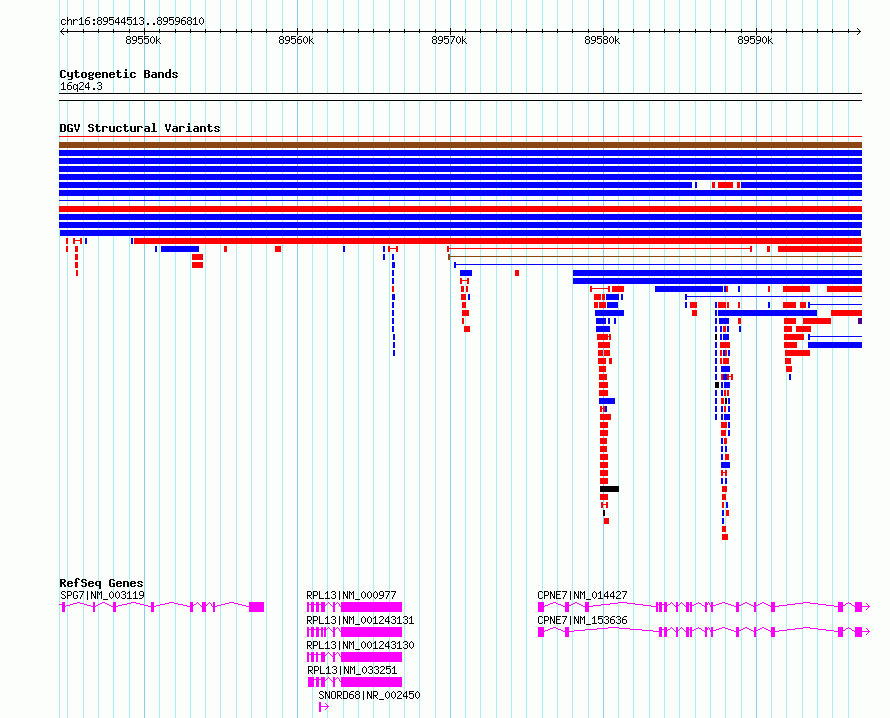Click the chr16:89544513..89596810 coordinate label
This screenshot has height=718, width=890.
click(132, 21)
